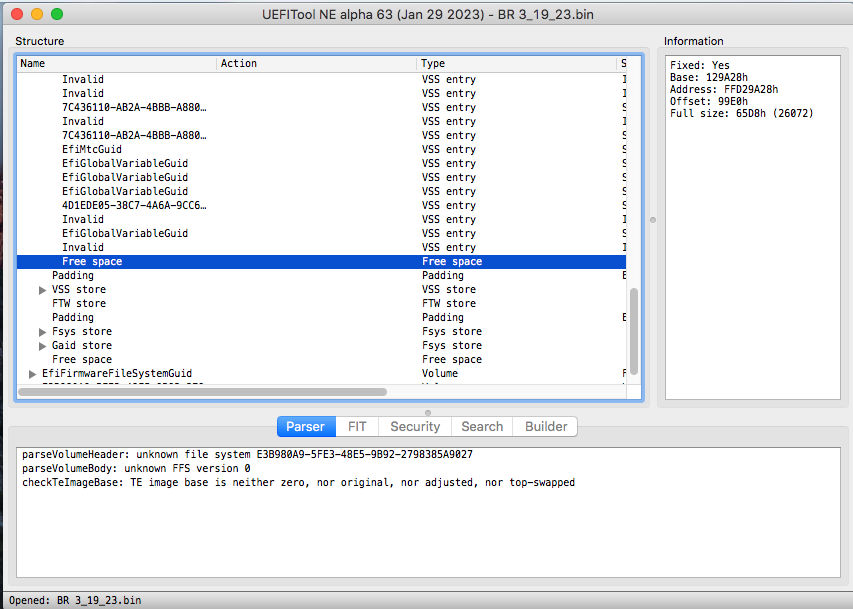Screen dimensions: 853x609
Task: Click the splitter handle between Structure and Information
Action: 653,220
